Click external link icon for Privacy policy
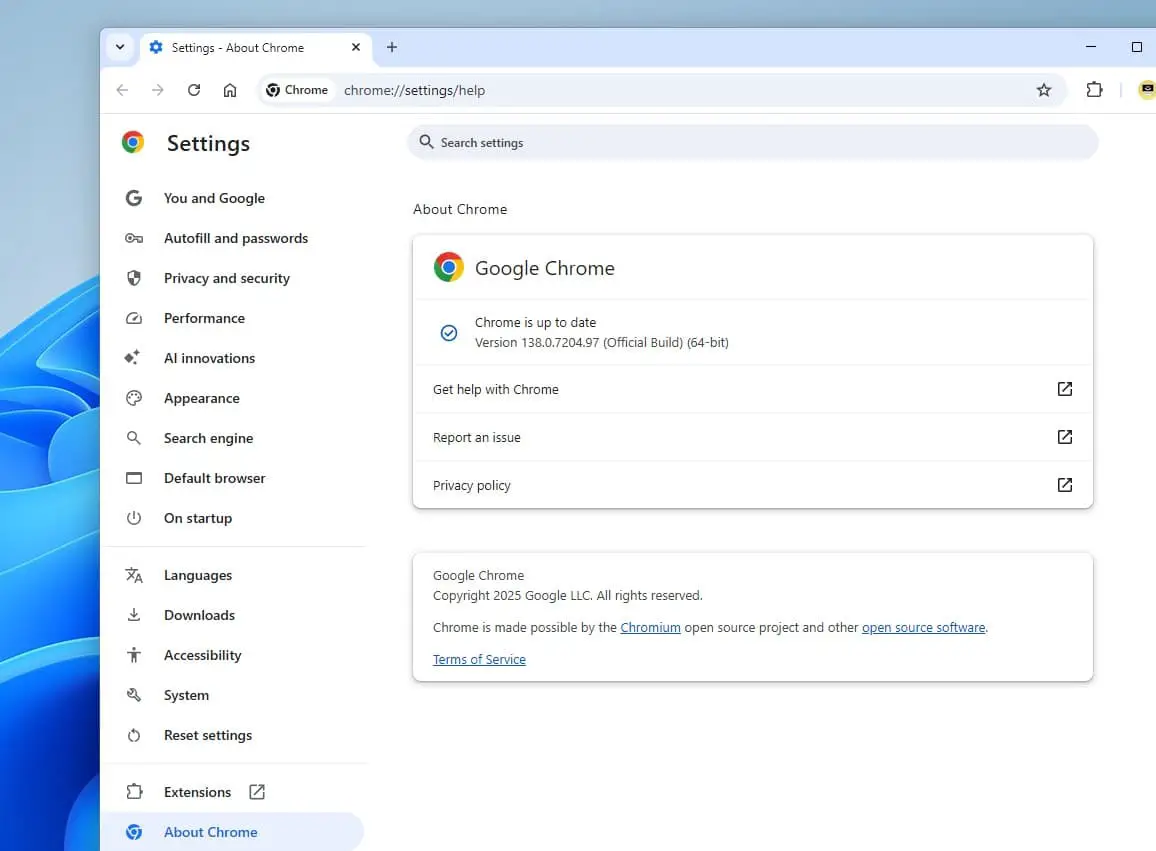Viewport: 1156px width, 851px height. (1065, 484)
